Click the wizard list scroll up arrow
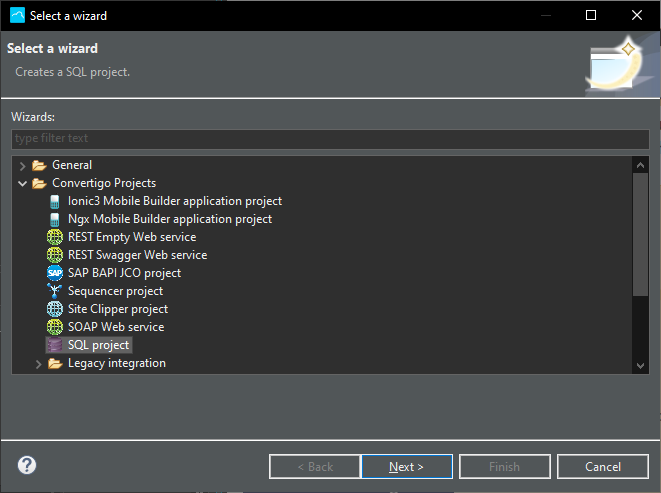Viewport: 661px width, 493px height. click(640, 165)
